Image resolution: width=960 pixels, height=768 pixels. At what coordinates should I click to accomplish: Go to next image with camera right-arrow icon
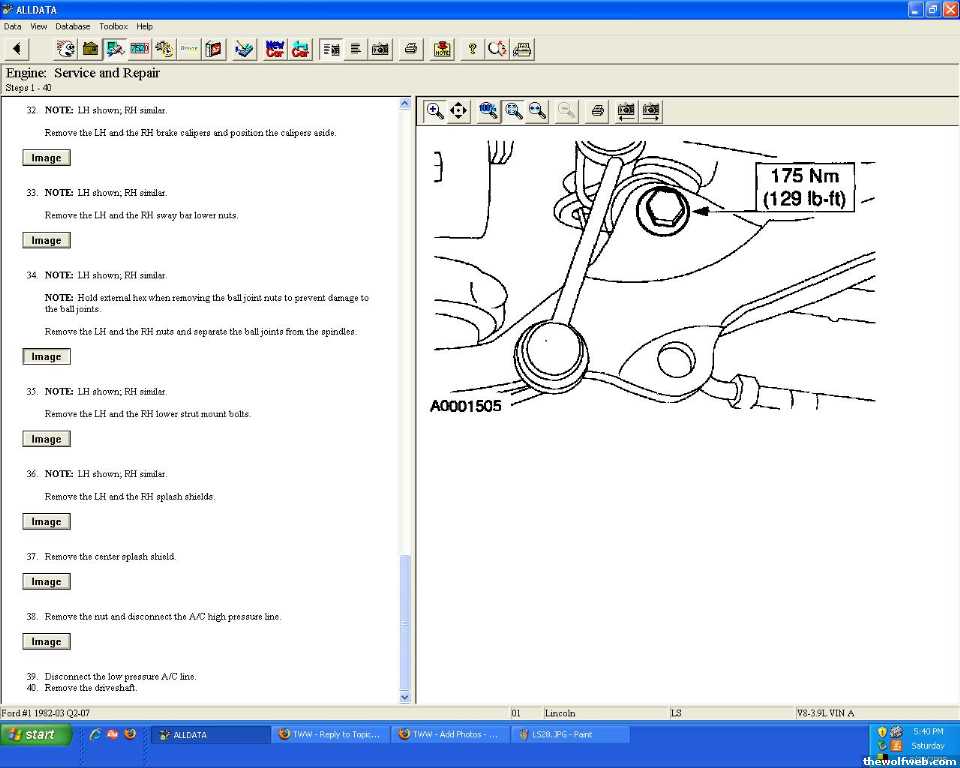click(651, 111)
